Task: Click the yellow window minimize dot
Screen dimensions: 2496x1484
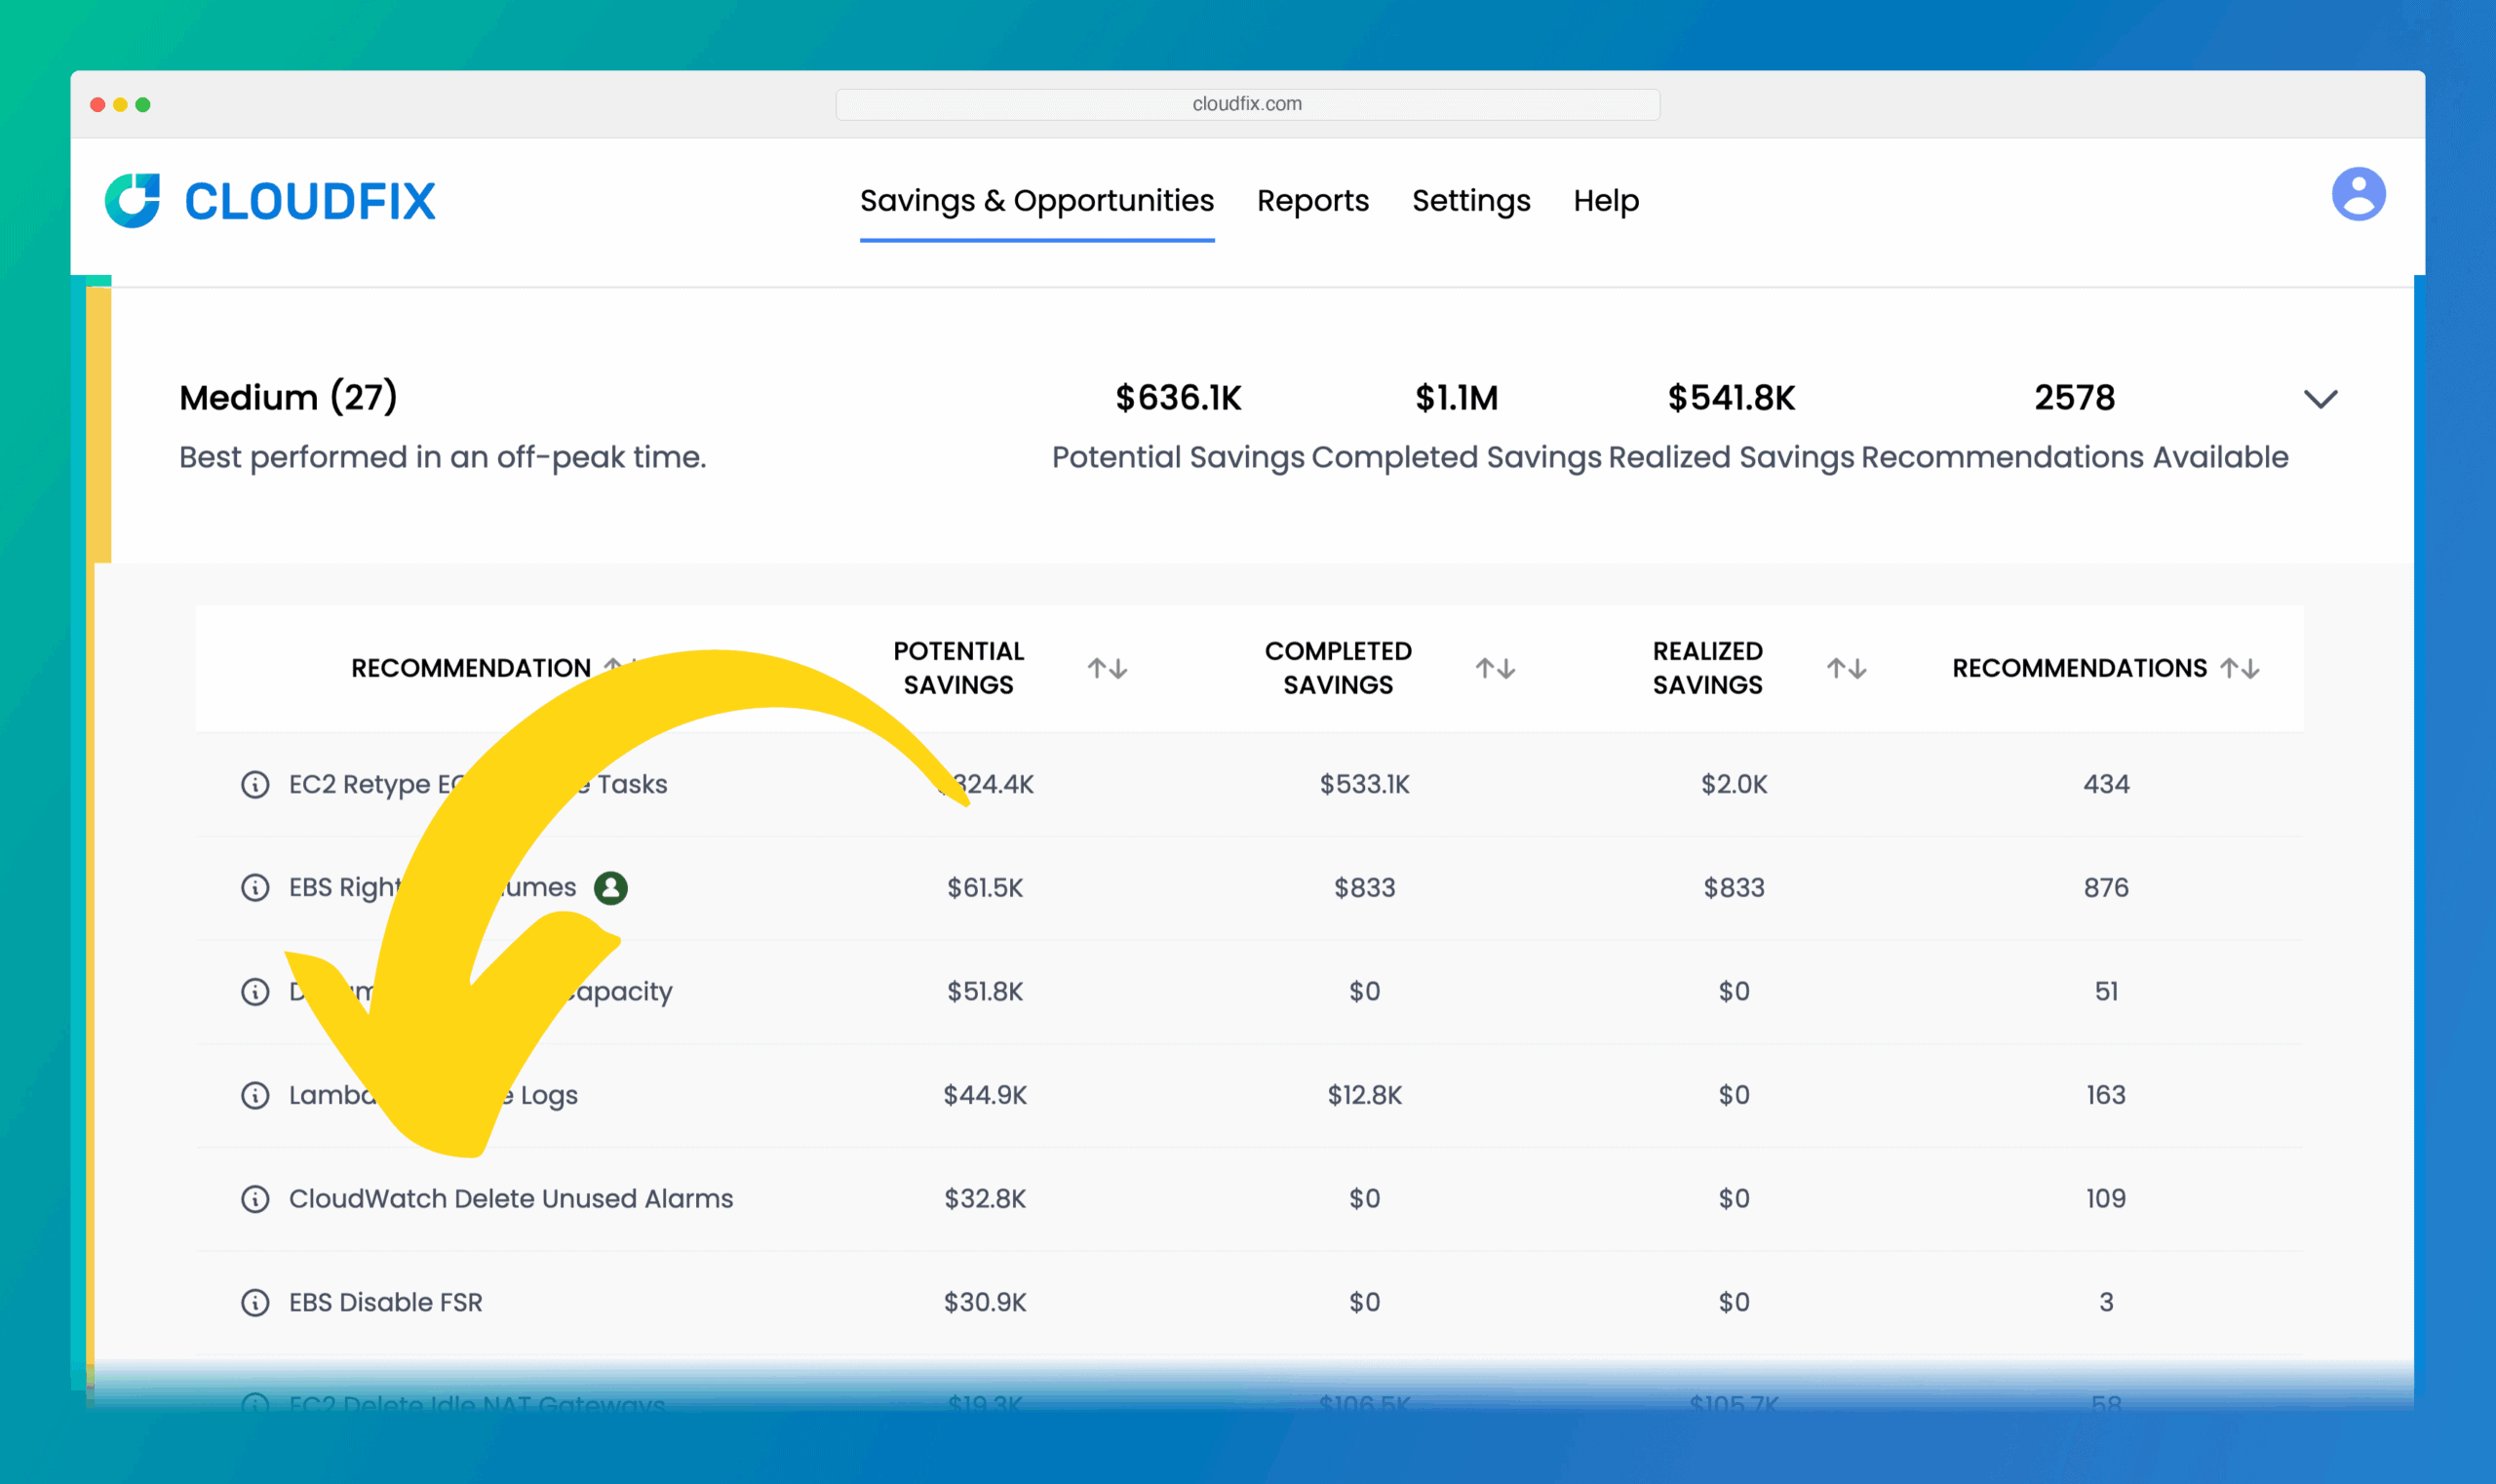Action: coord(120,104)
